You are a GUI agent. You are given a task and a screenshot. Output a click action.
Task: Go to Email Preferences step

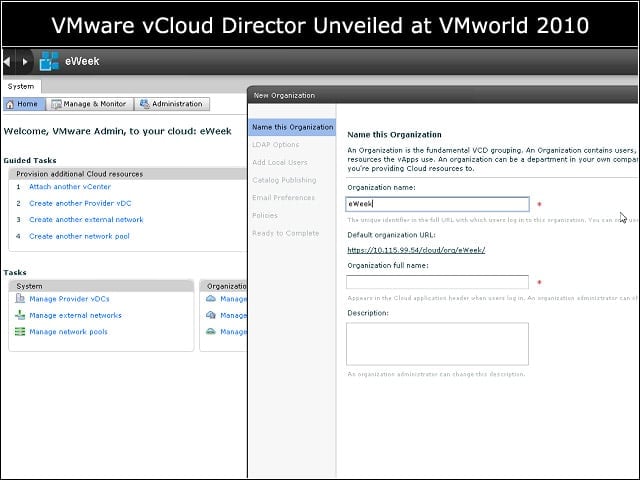(283, 198)
